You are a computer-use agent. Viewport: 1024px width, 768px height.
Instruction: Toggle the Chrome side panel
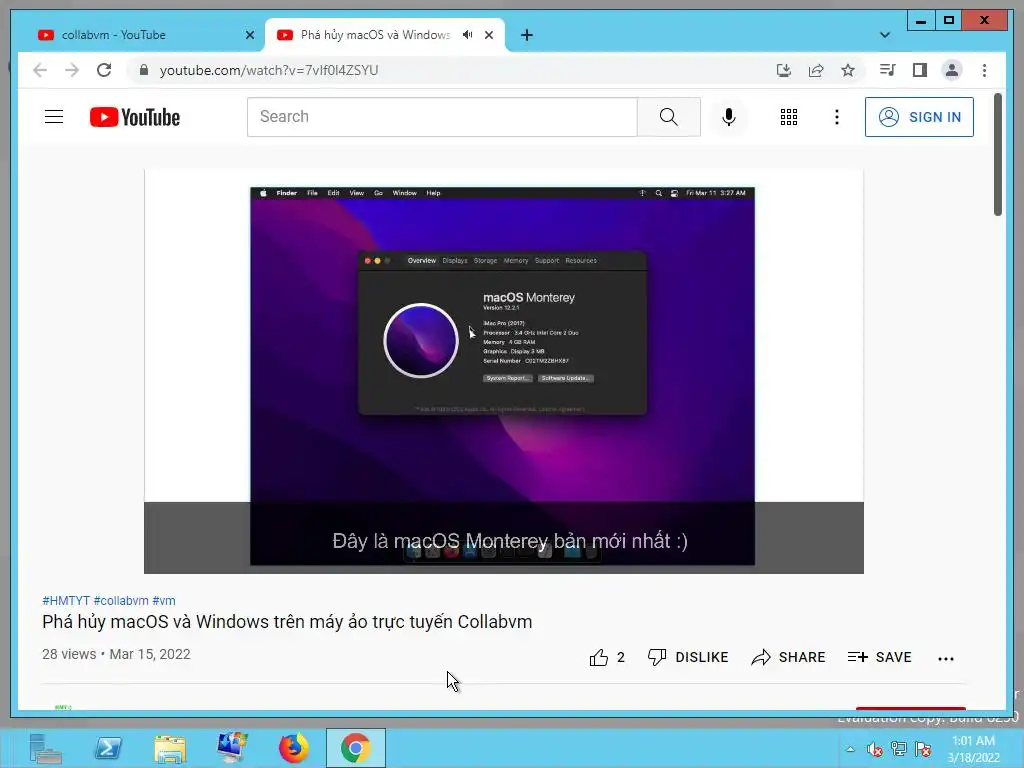920,70
